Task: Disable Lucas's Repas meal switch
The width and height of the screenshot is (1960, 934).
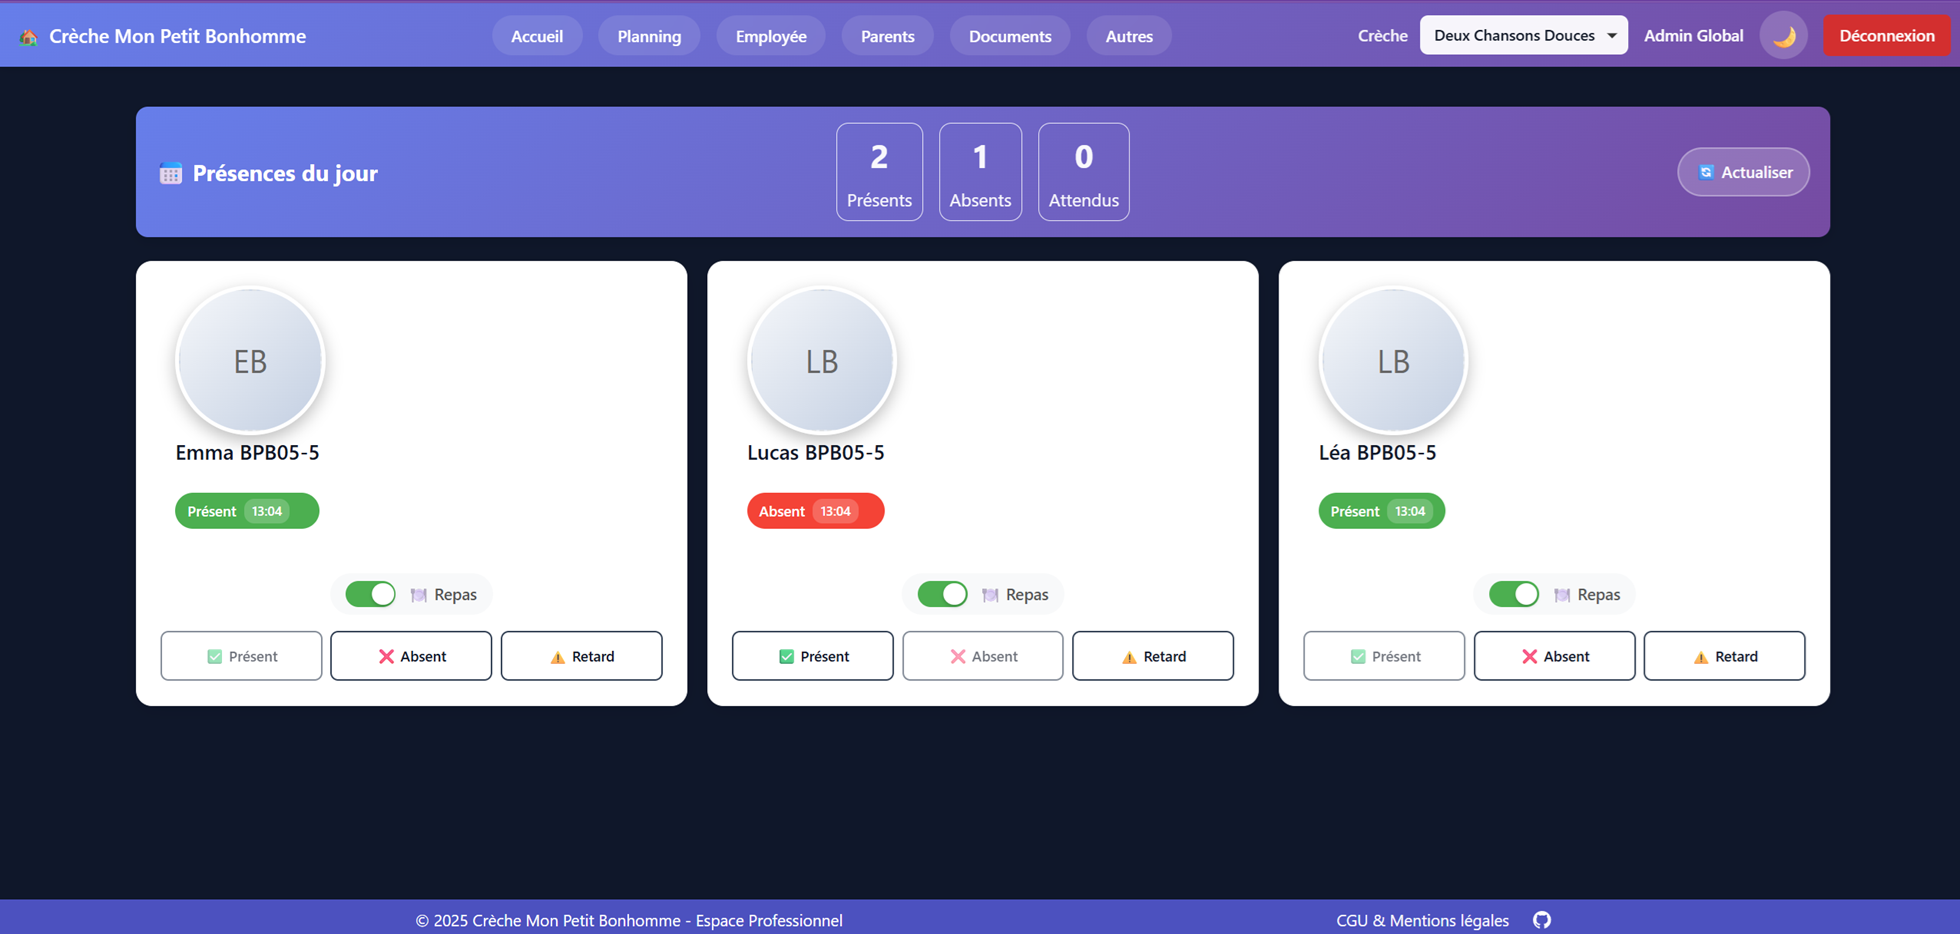Action: pyautogui.click(x=942, y=594)
